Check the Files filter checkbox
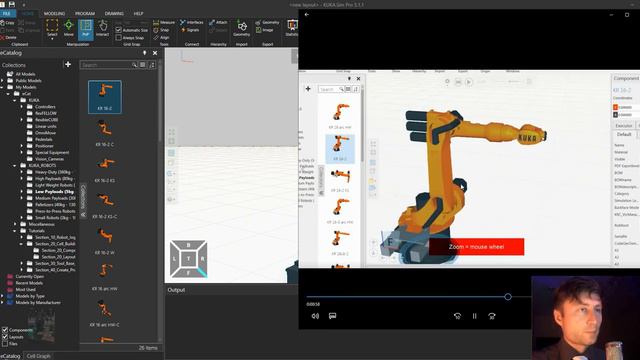640x360 pixels. click(5, 344)
